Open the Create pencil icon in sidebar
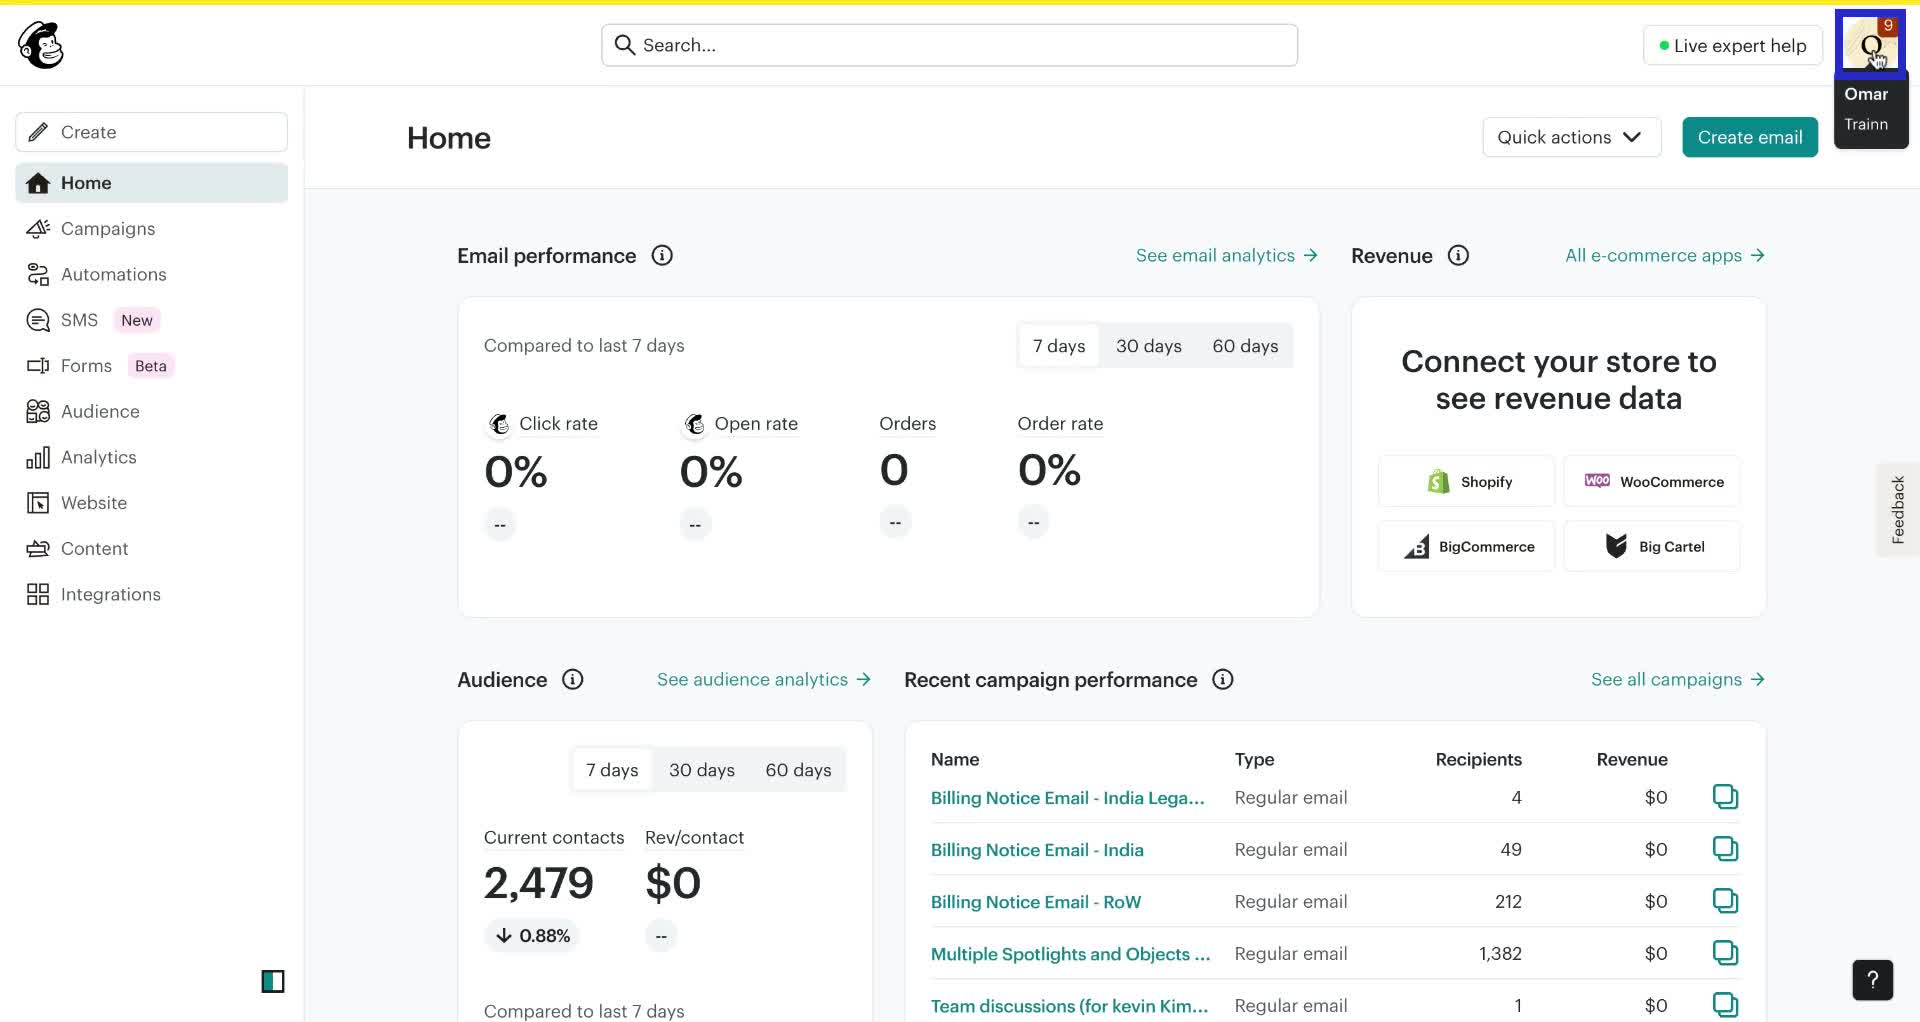 38,131
